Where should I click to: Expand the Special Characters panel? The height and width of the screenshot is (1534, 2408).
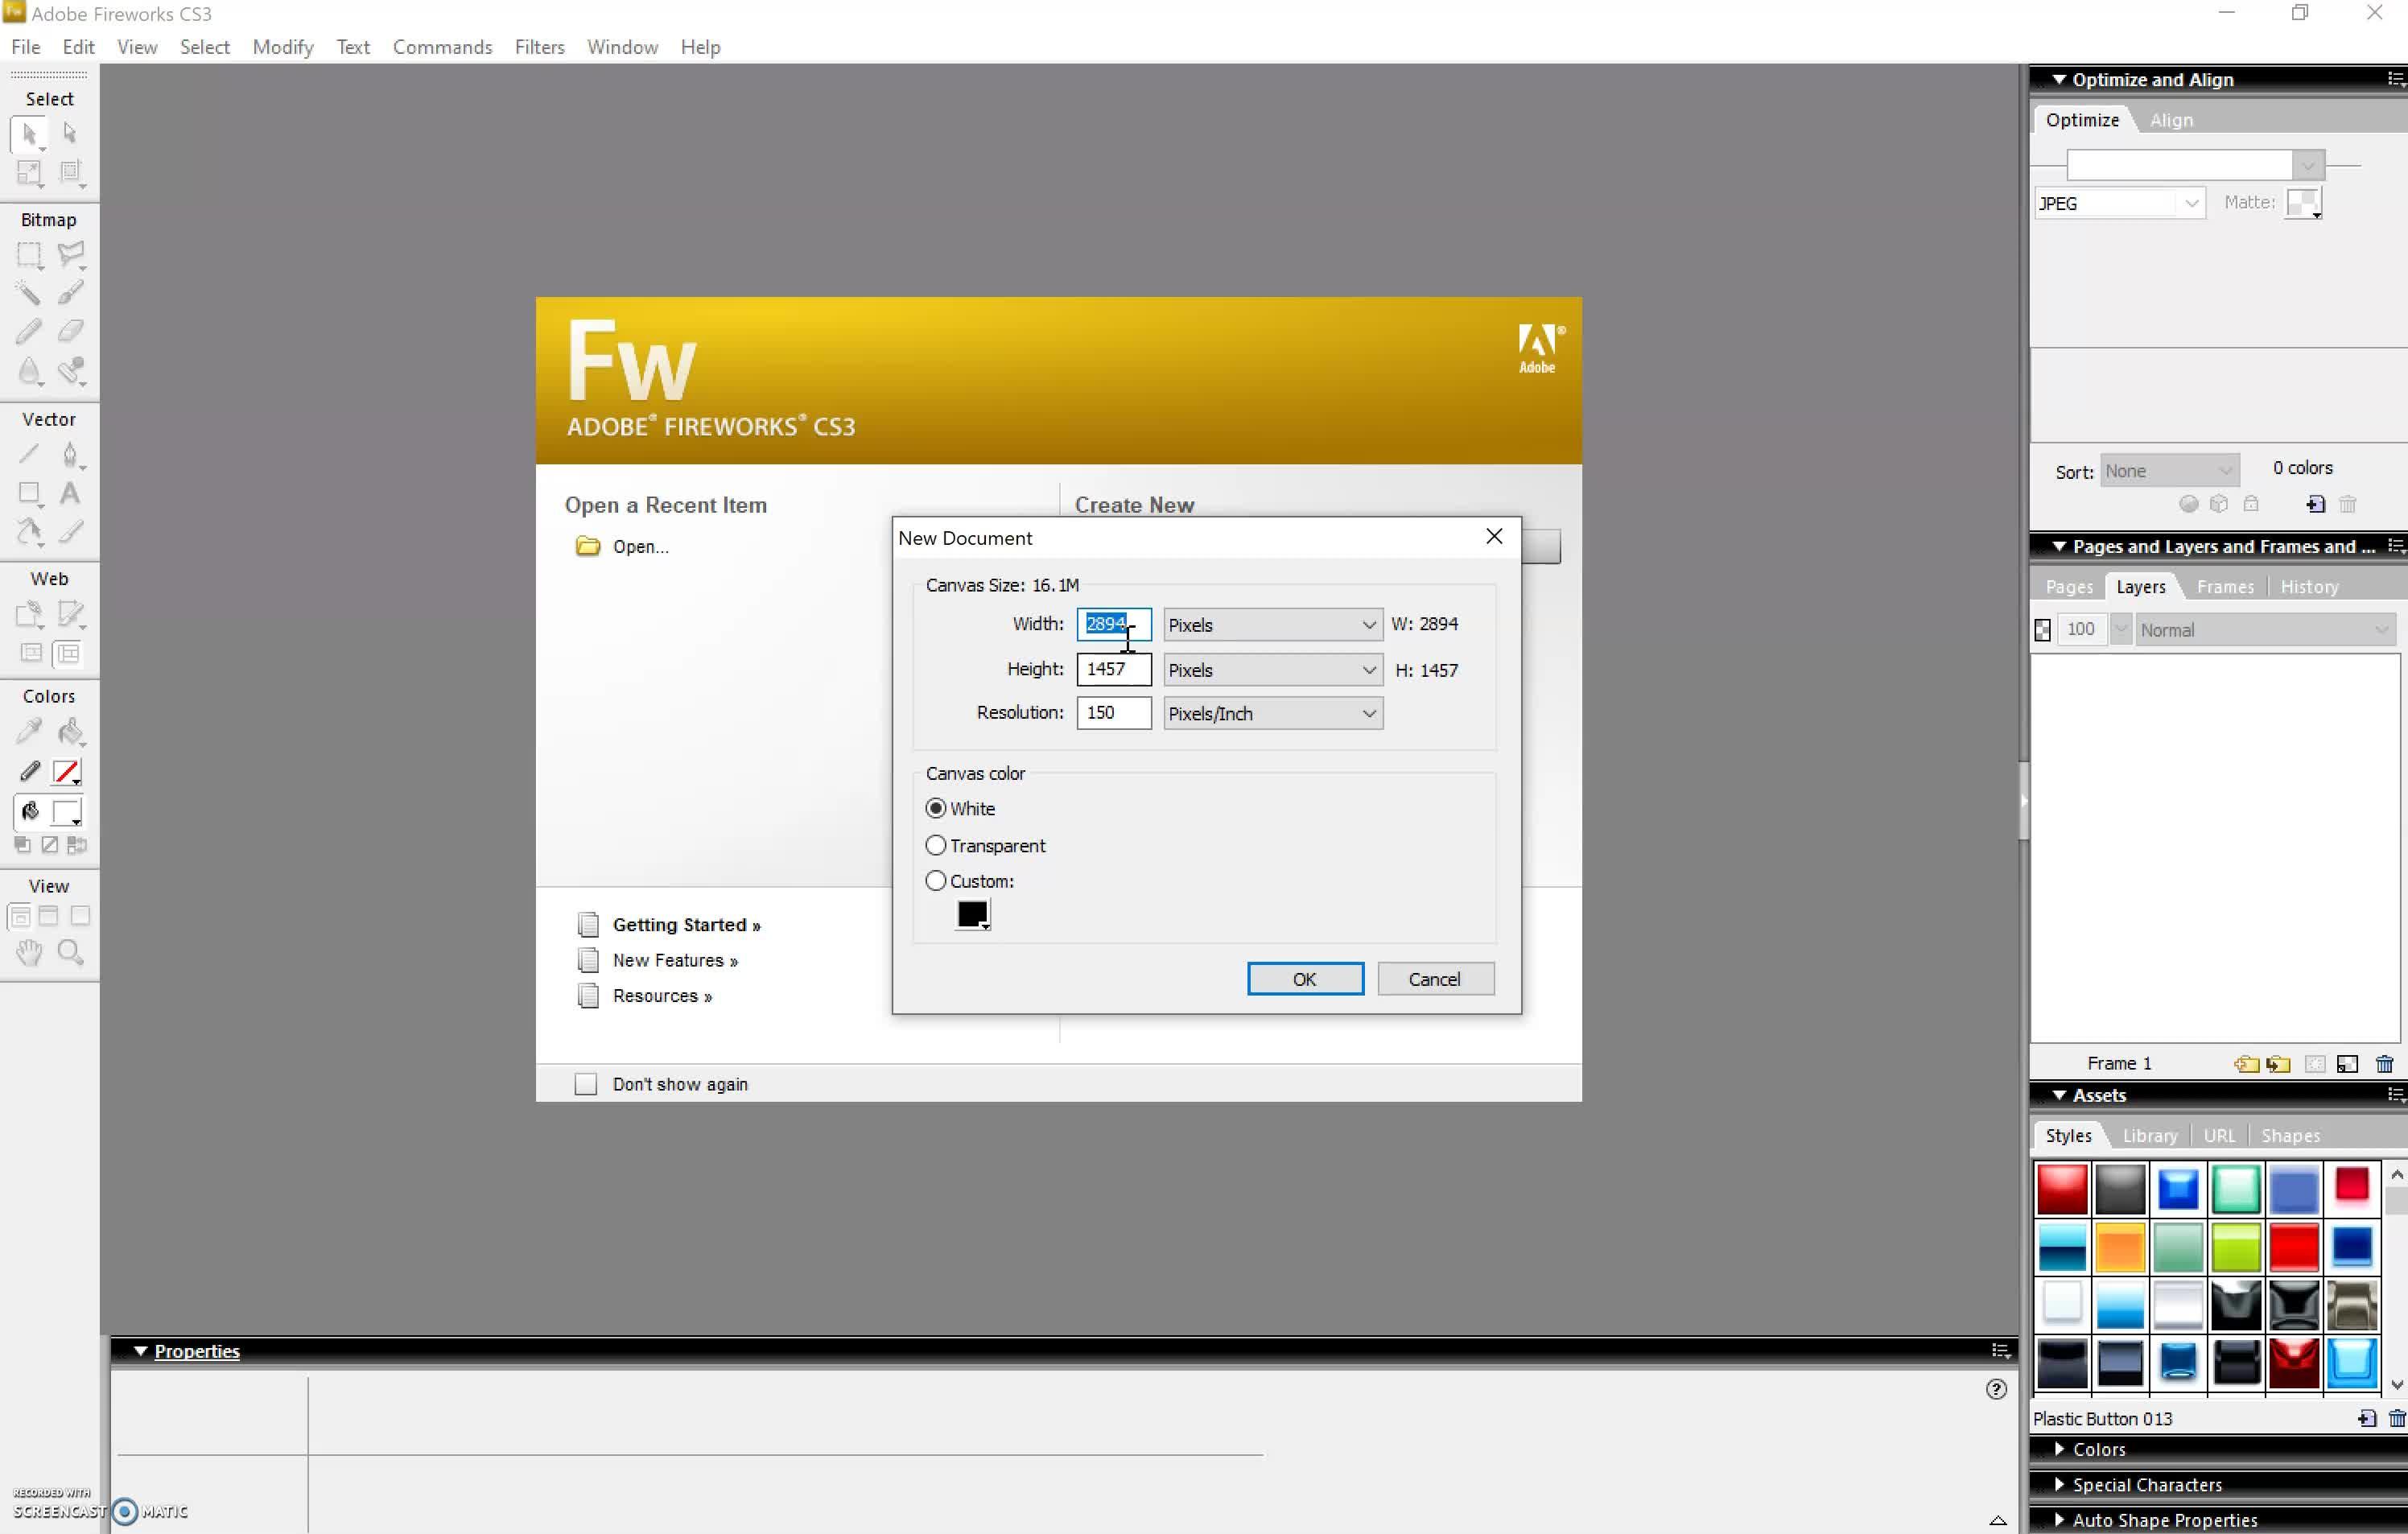tap(2146, 1485)
